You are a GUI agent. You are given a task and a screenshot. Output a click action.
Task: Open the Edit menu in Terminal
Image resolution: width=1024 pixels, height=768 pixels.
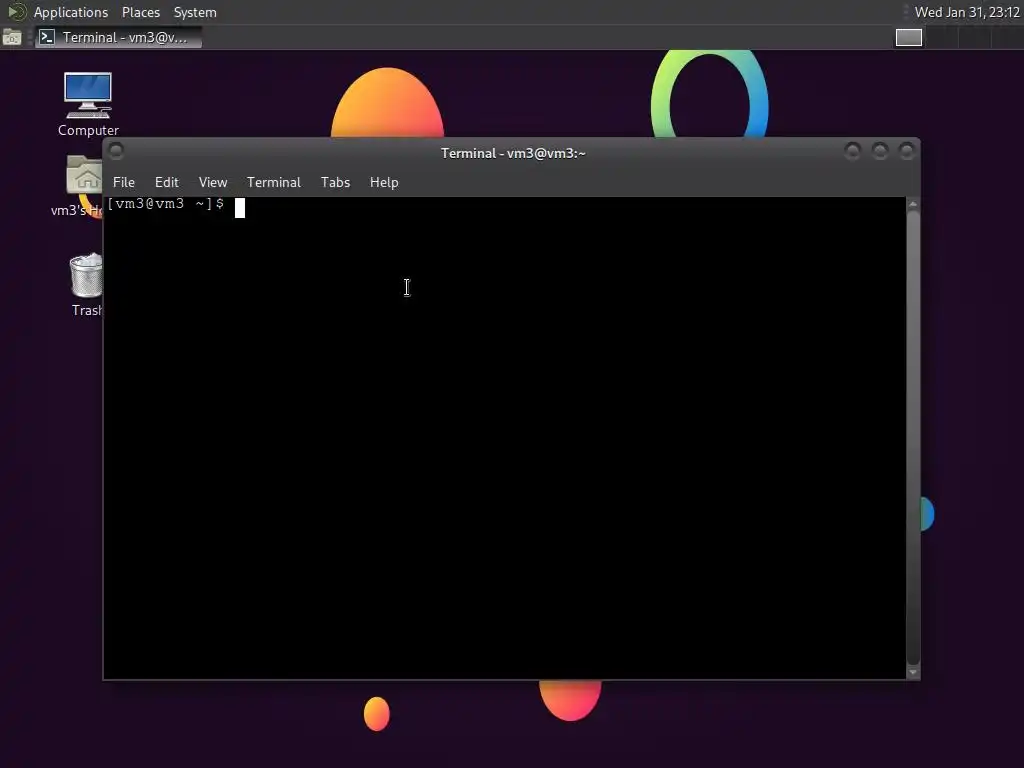167,182
